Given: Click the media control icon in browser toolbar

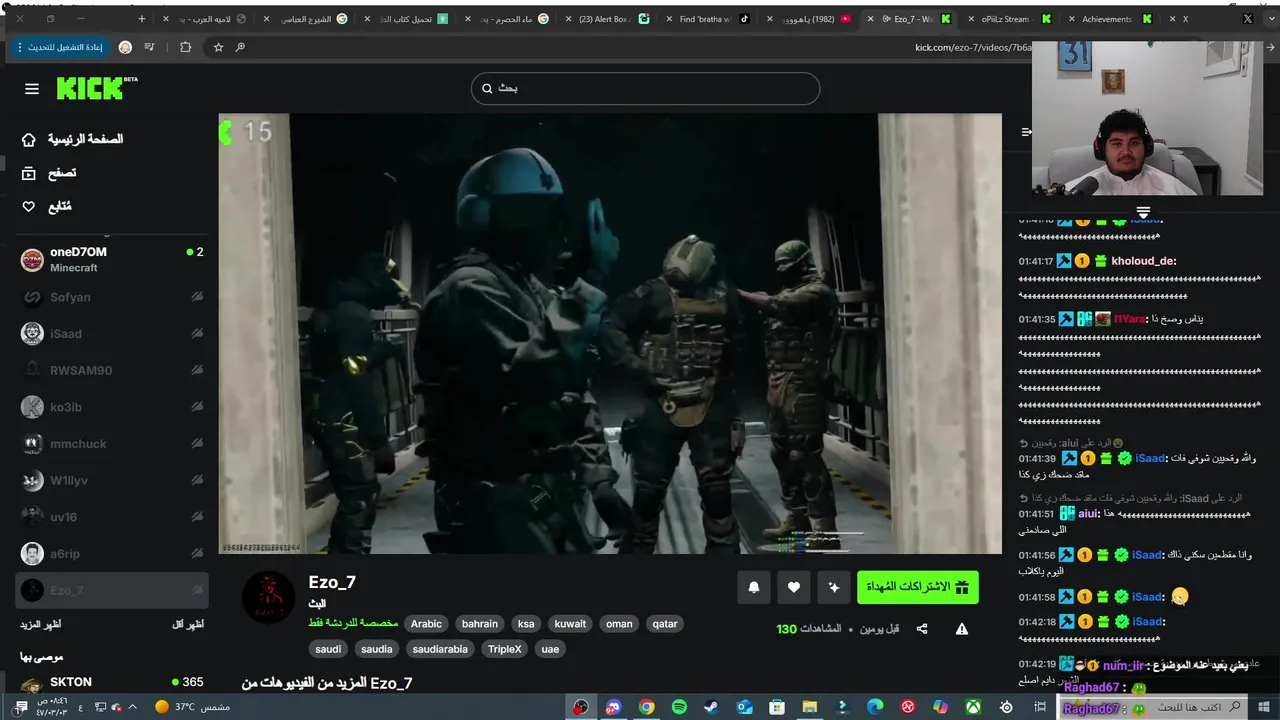Looking at the screenshot, I should [x=150, y=47].
